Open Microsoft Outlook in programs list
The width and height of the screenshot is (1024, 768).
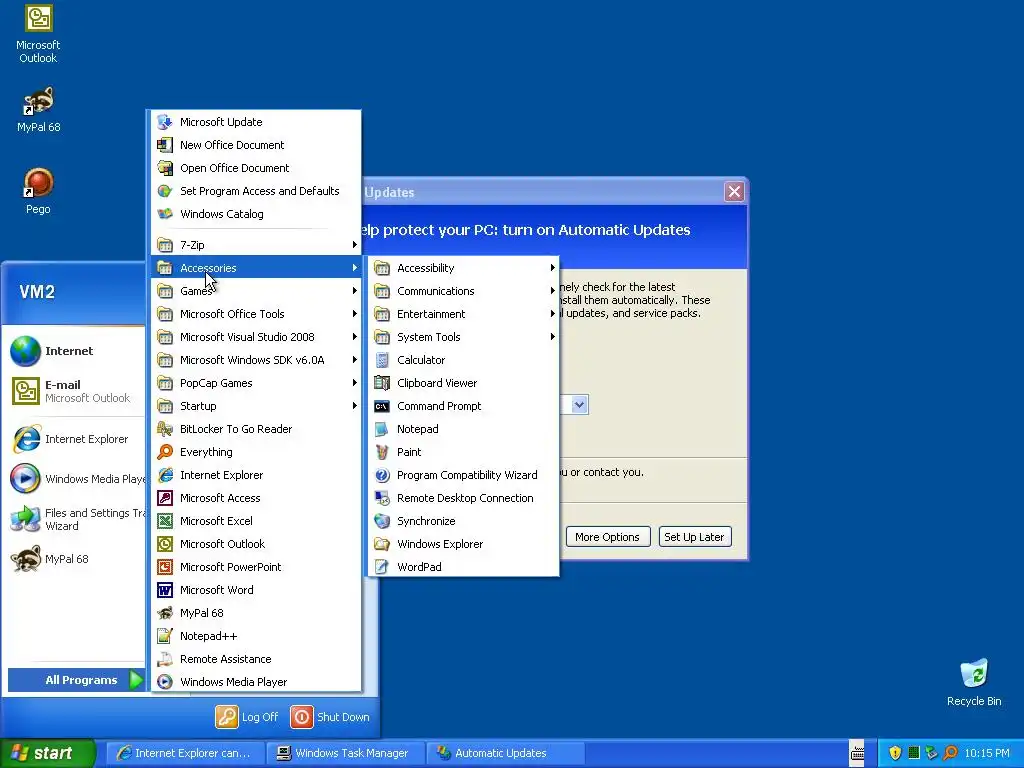(x=256, y=543)
